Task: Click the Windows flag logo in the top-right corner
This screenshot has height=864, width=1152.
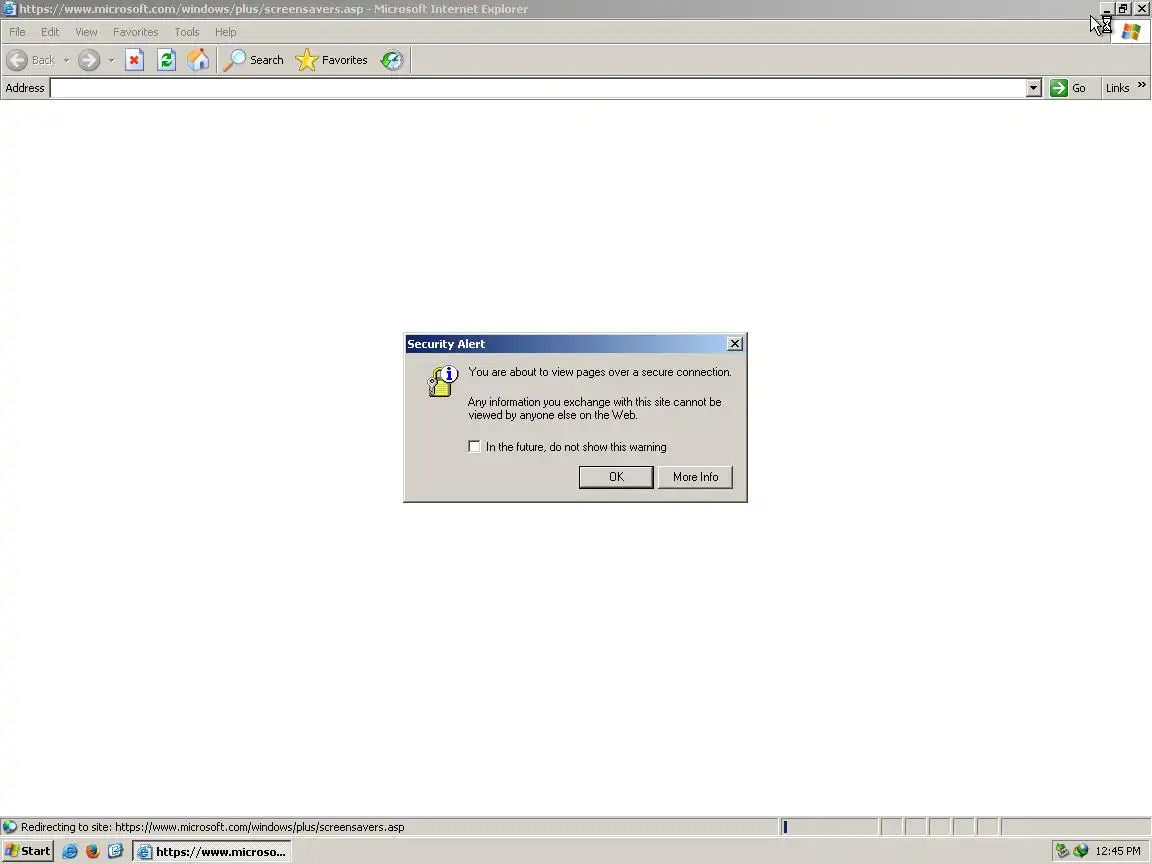Action: (1131, 32)
